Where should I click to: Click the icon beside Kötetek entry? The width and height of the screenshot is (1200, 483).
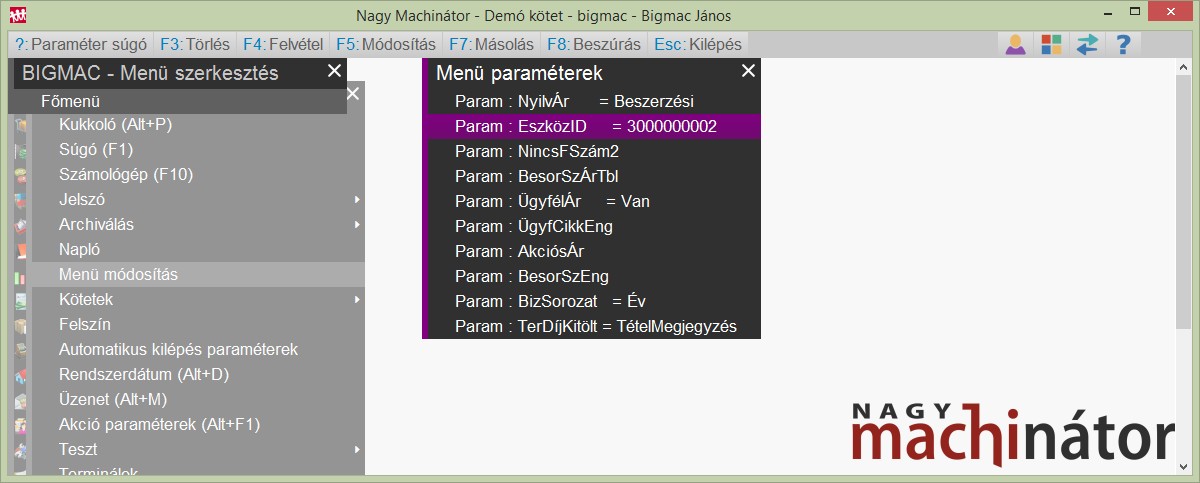tap(22, 299)
